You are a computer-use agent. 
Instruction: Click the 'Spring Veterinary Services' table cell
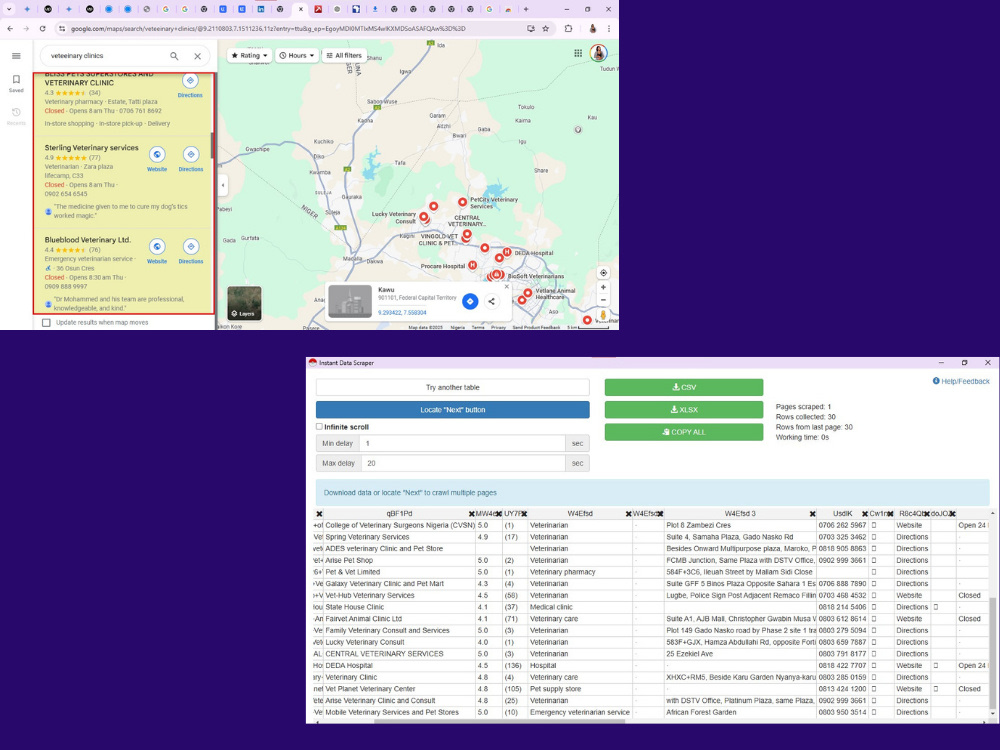[400, 537]
